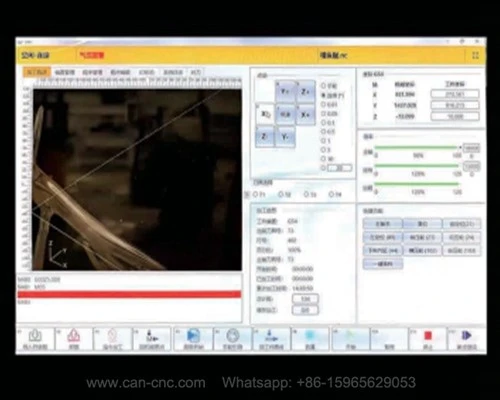
Task: Click the top-left button in the quick function grid
Action: (382, 224)
